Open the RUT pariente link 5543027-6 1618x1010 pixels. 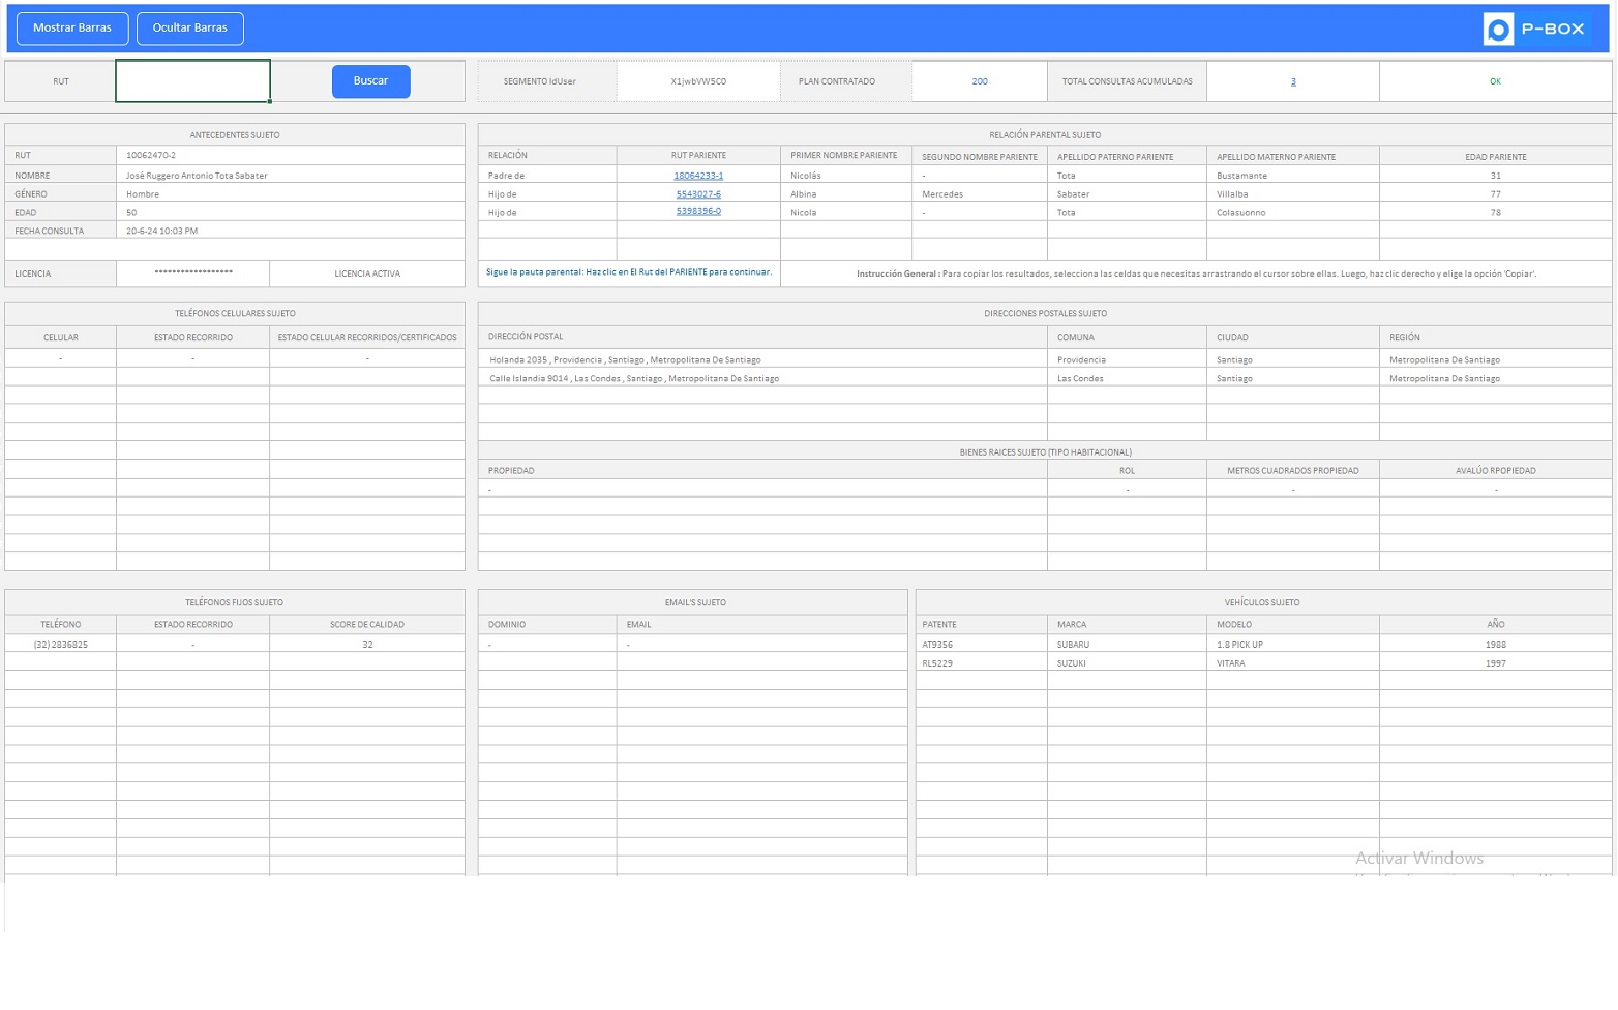click(698, 193)
